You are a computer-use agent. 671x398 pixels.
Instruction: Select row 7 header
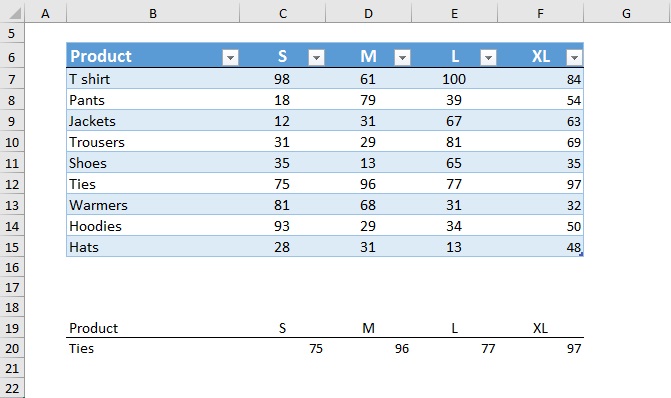[x=12, y=79]
